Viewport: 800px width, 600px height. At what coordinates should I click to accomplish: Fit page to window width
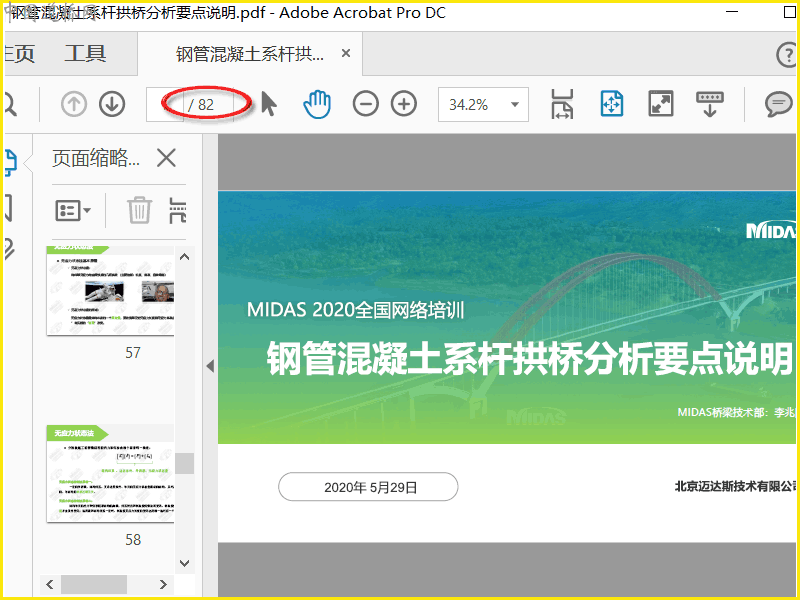click(562, 104)
